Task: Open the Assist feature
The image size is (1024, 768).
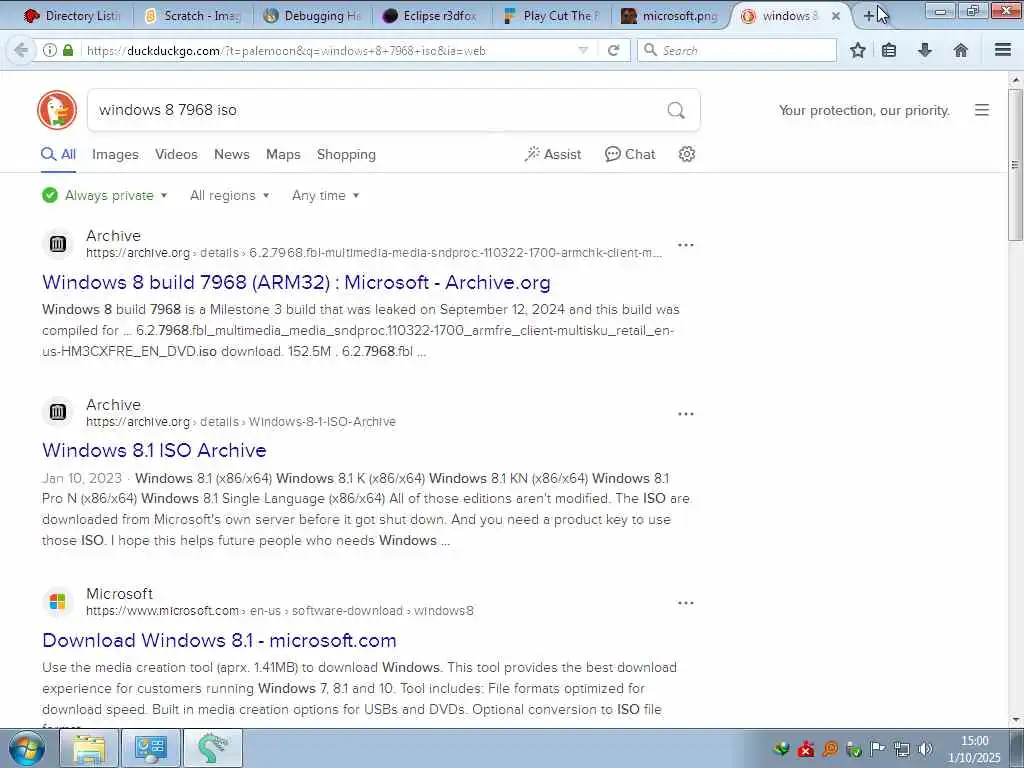Action: pos(552,154)
